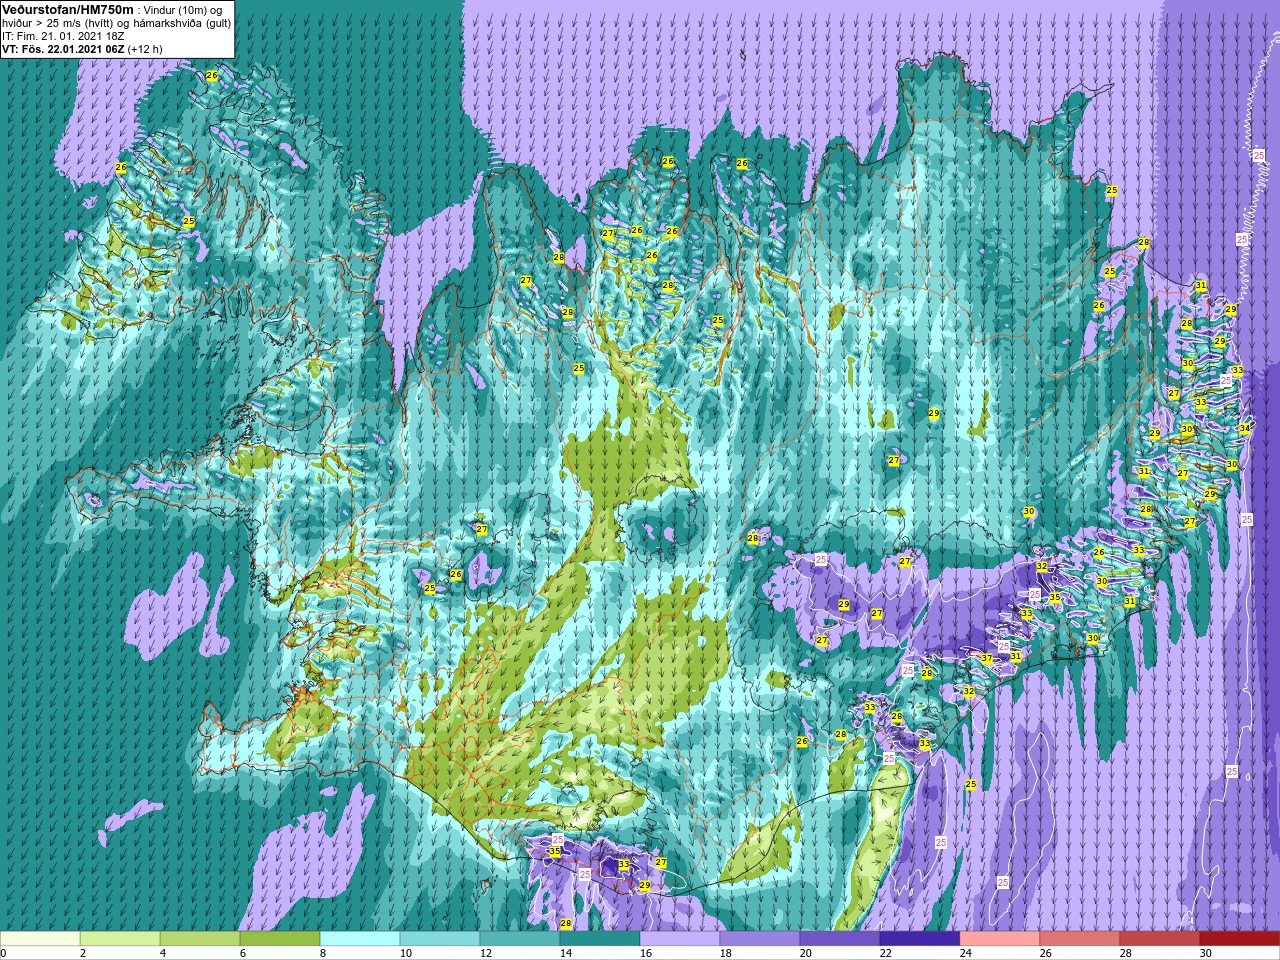This screenshot has height=960, width=1280.
Task: Select the salmon 26–28 m/s legend swatch
Action: pyautogui.click(x=1080, y=939)
